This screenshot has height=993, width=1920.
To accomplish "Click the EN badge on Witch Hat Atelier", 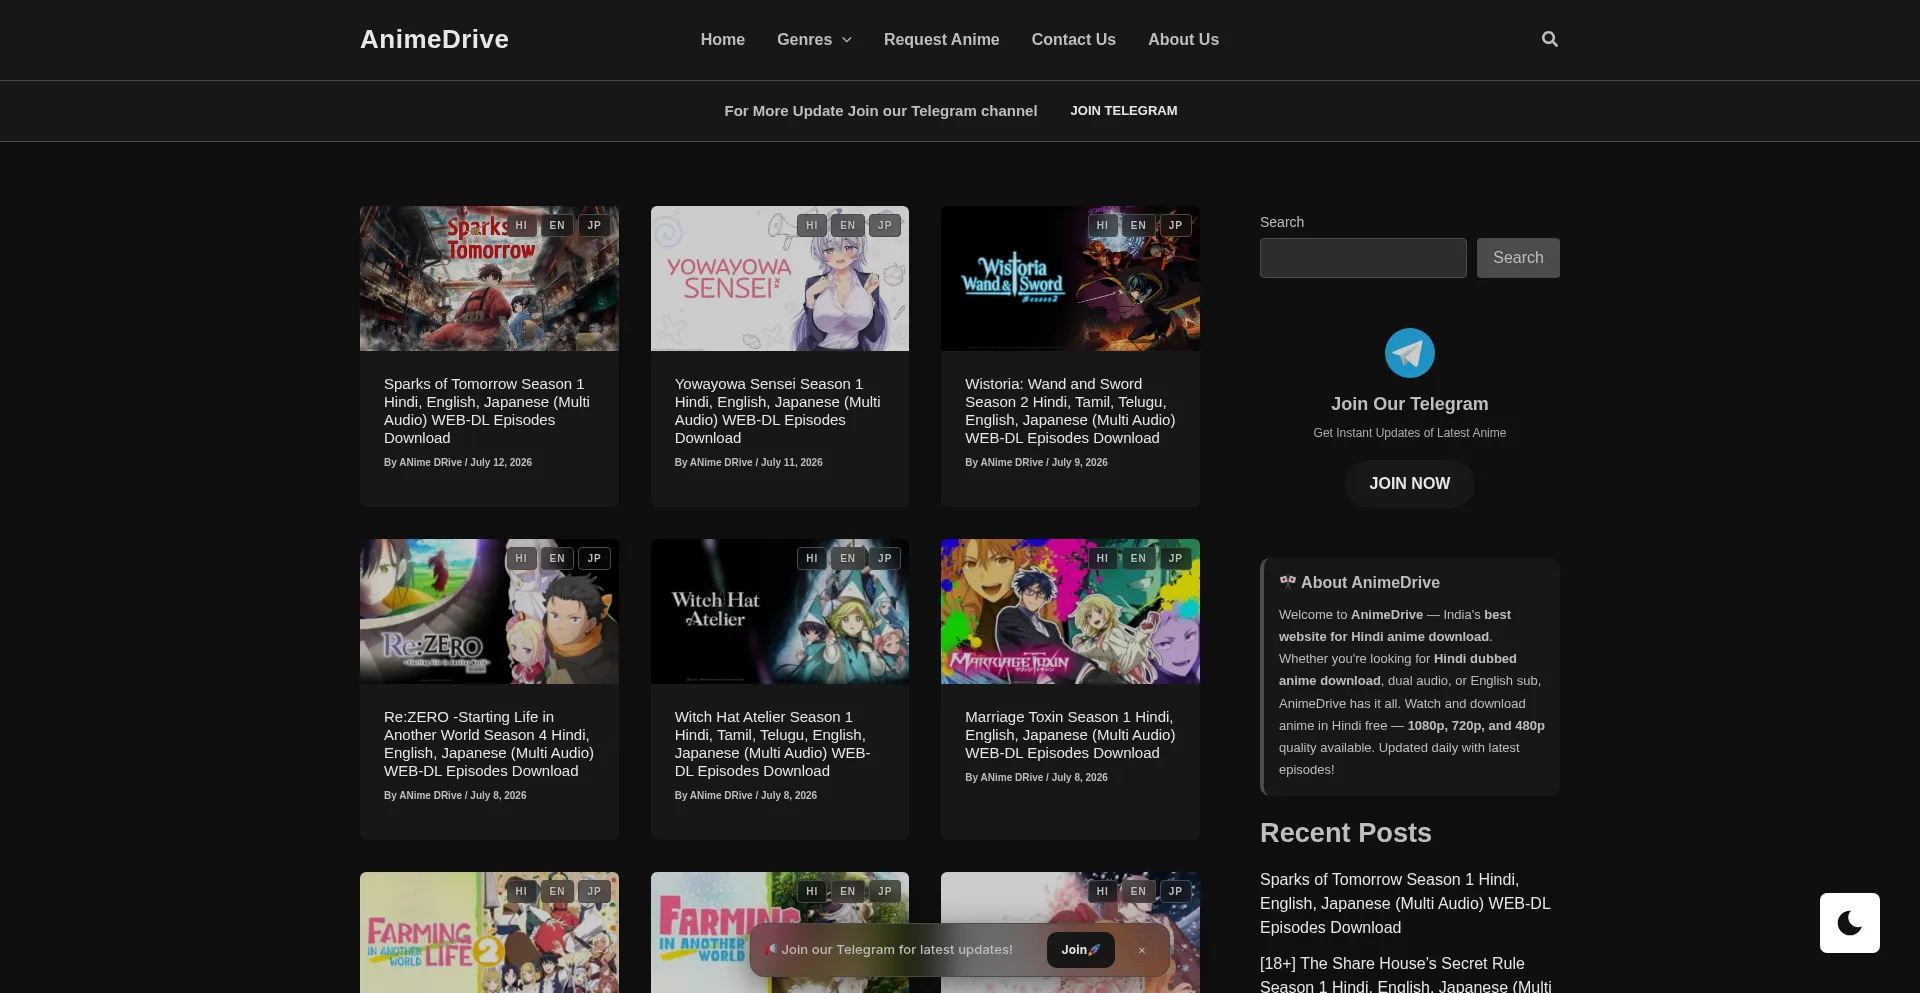I will pos(848,558).
